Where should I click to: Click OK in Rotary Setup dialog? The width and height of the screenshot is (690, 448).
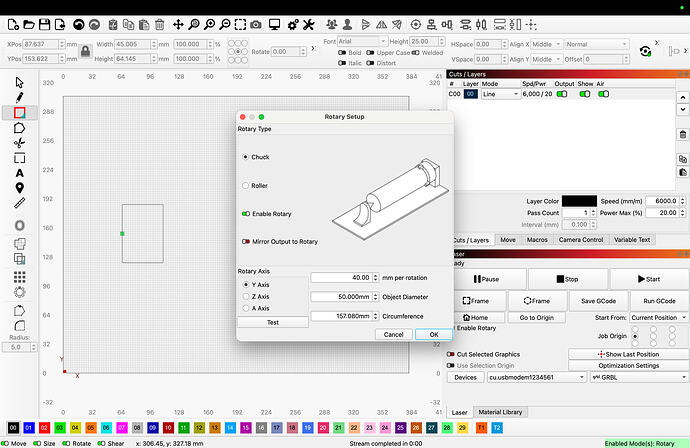click(434, 334)
